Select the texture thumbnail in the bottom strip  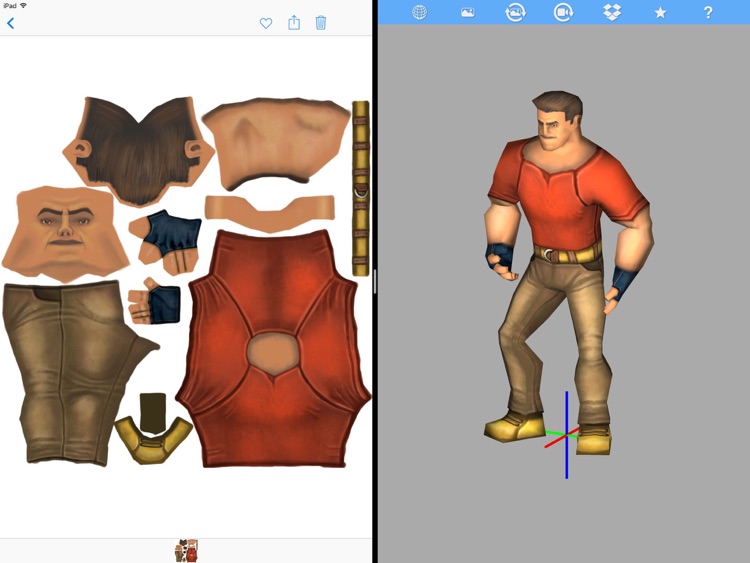point(187,550)
